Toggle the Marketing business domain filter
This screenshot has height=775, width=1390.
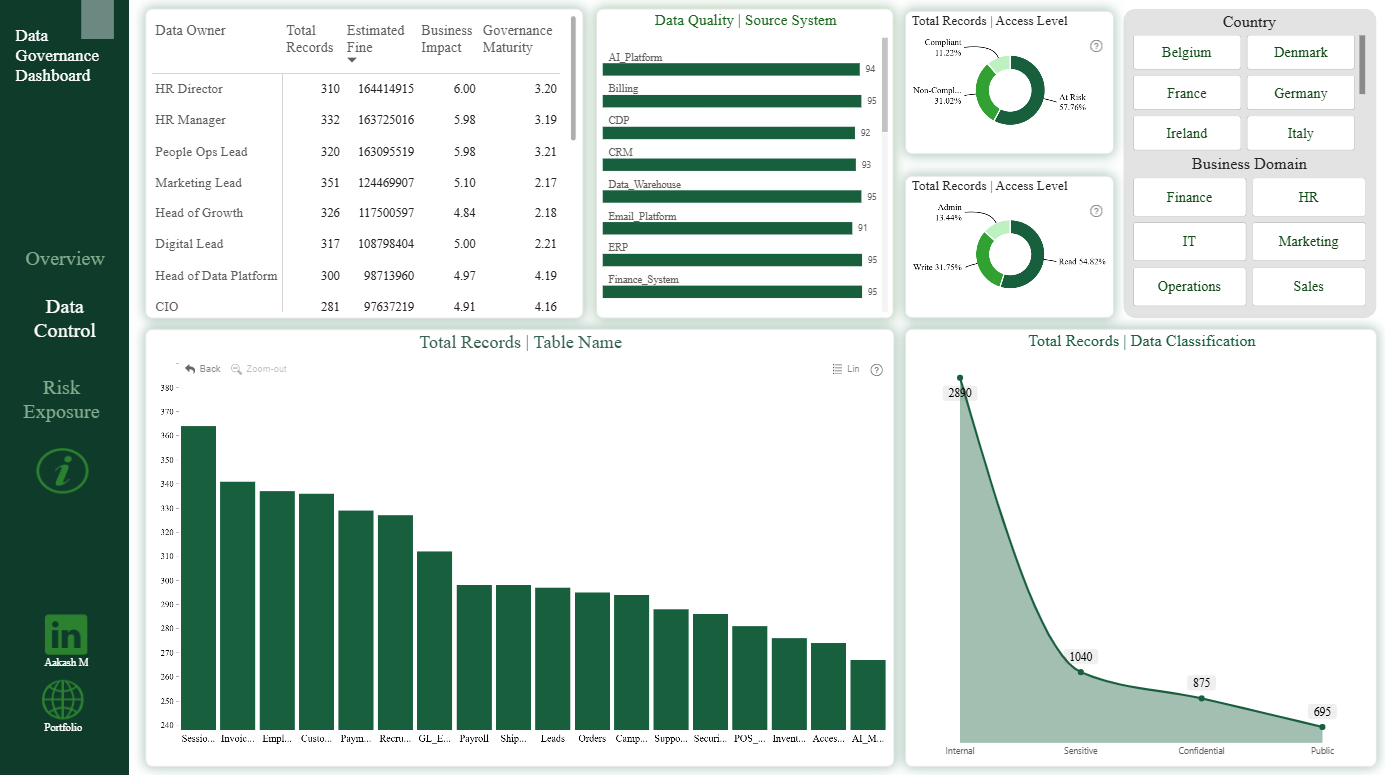(x=1308, y=241)
